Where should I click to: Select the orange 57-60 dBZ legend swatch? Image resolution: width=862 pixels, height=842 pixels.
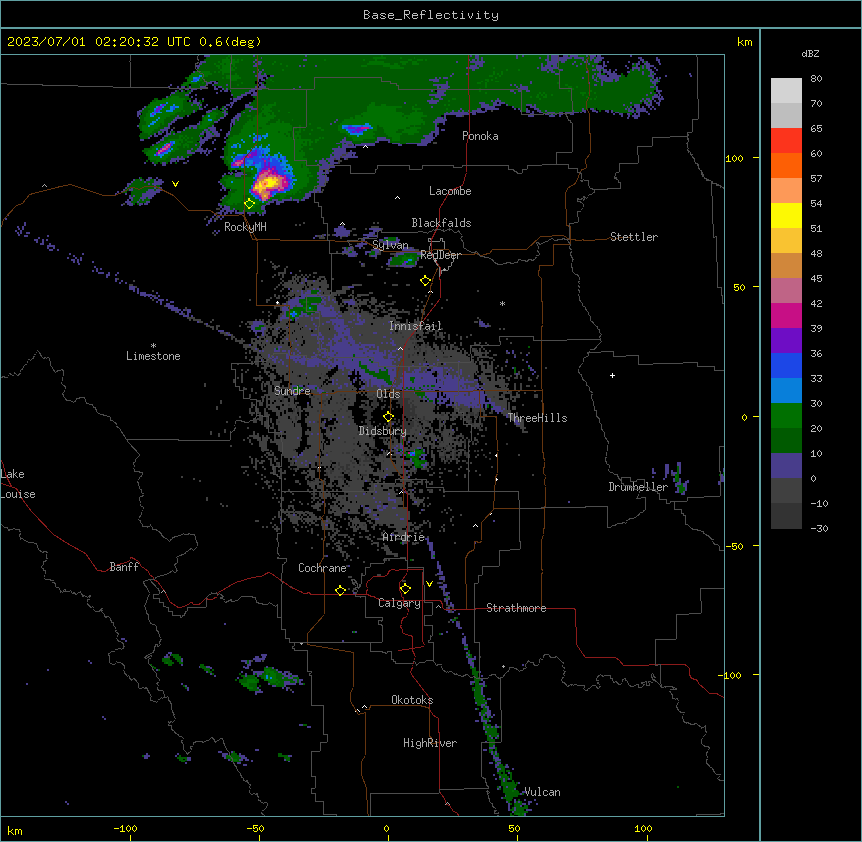(786, 165)
